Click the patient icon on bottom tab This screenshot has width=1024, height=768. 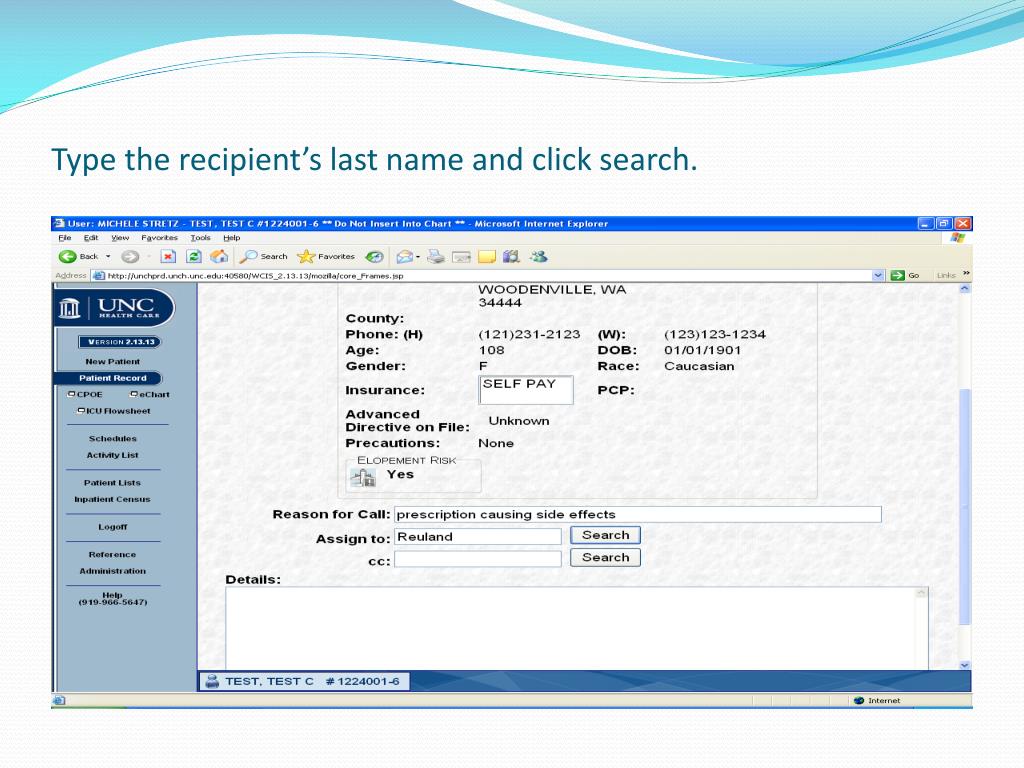(212, 681)
